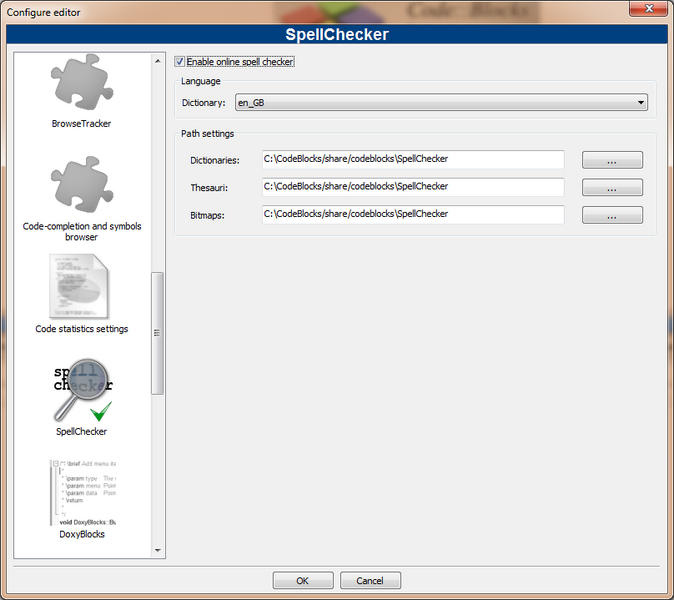Open the Code statistics settings icon
The image size is (674, 600).
[x=79, y=286]
